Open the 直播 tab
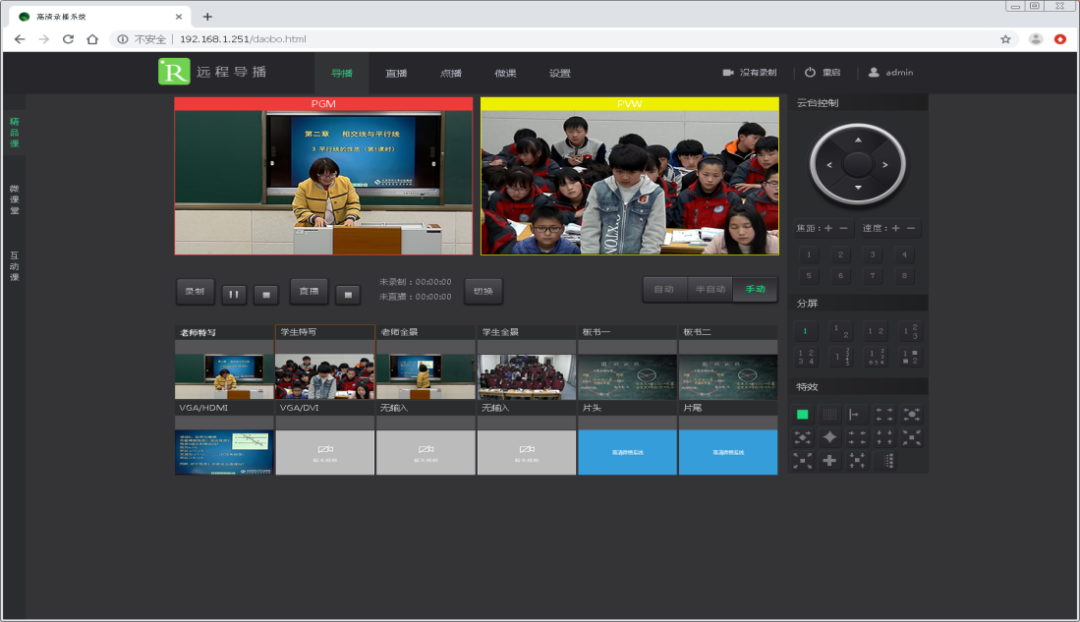1080x622 pixels. (x=396, y=73)
